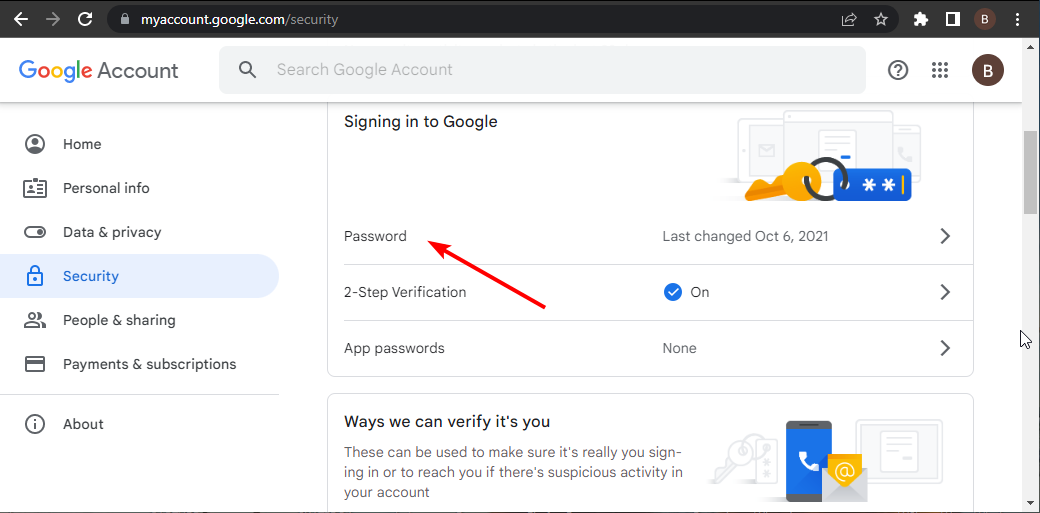Navigate to Home in sidebar

tap(82, 144)
